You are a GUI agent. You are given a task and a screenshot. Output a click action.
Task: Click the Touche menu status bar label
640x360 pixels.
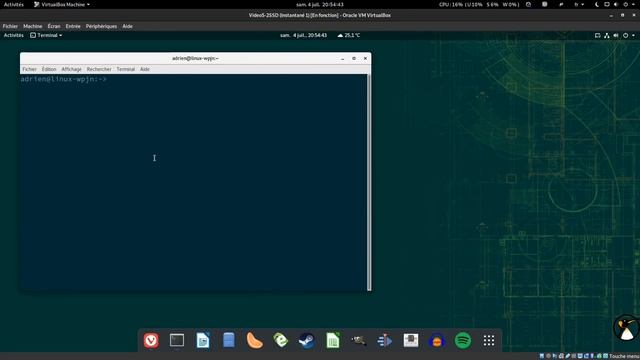coord(624,356)
